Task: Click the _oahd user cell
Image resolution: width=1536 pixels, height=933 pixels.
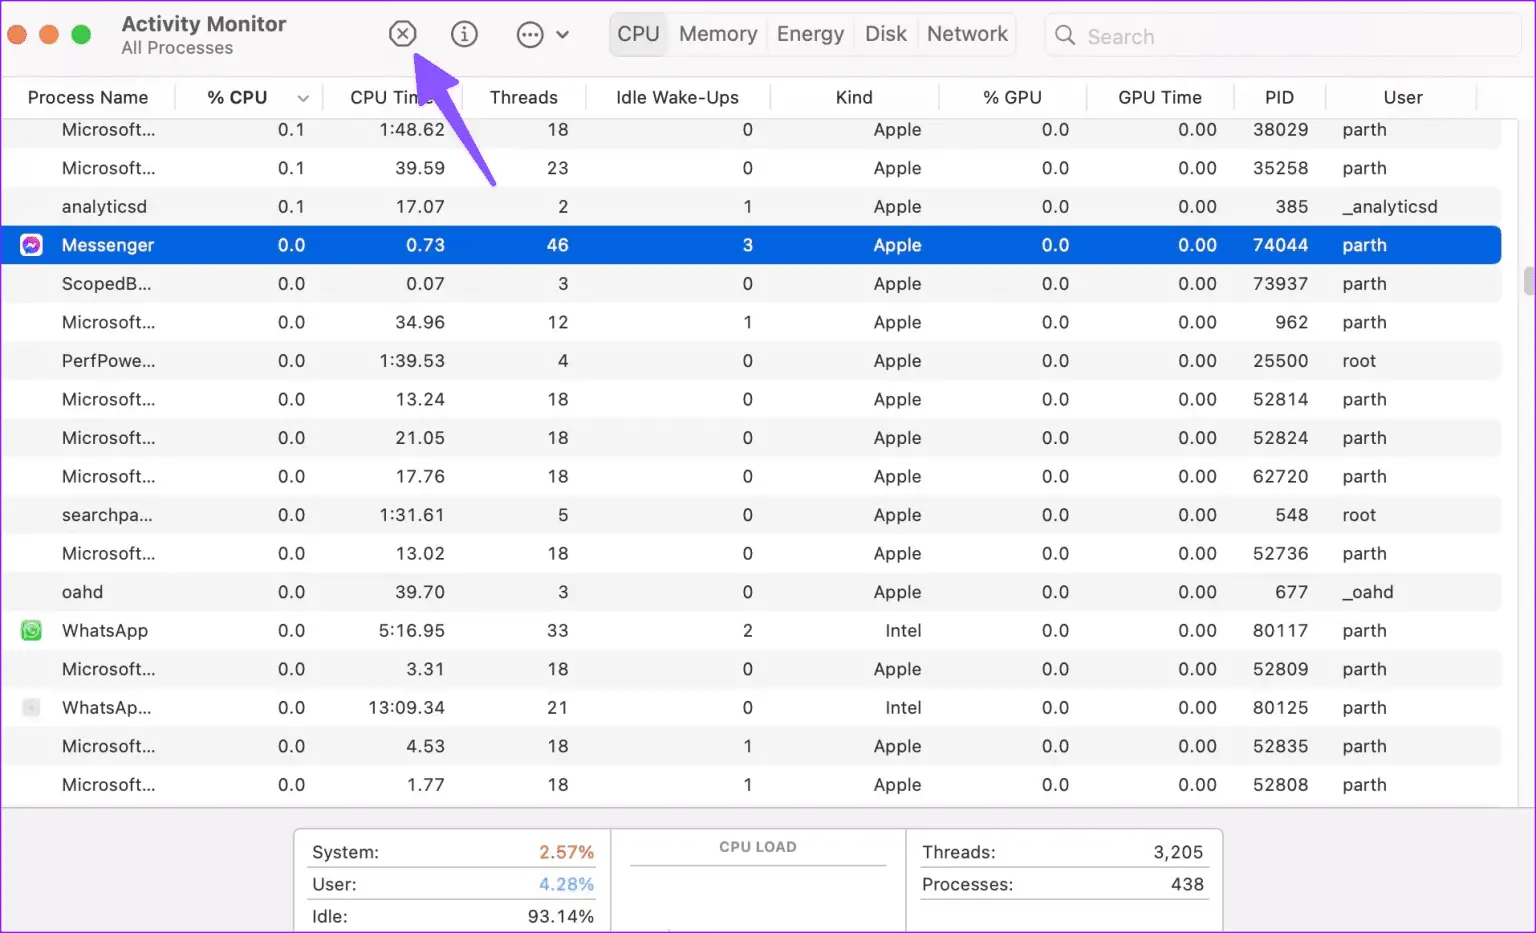Action: click(x=1368, y=592)
